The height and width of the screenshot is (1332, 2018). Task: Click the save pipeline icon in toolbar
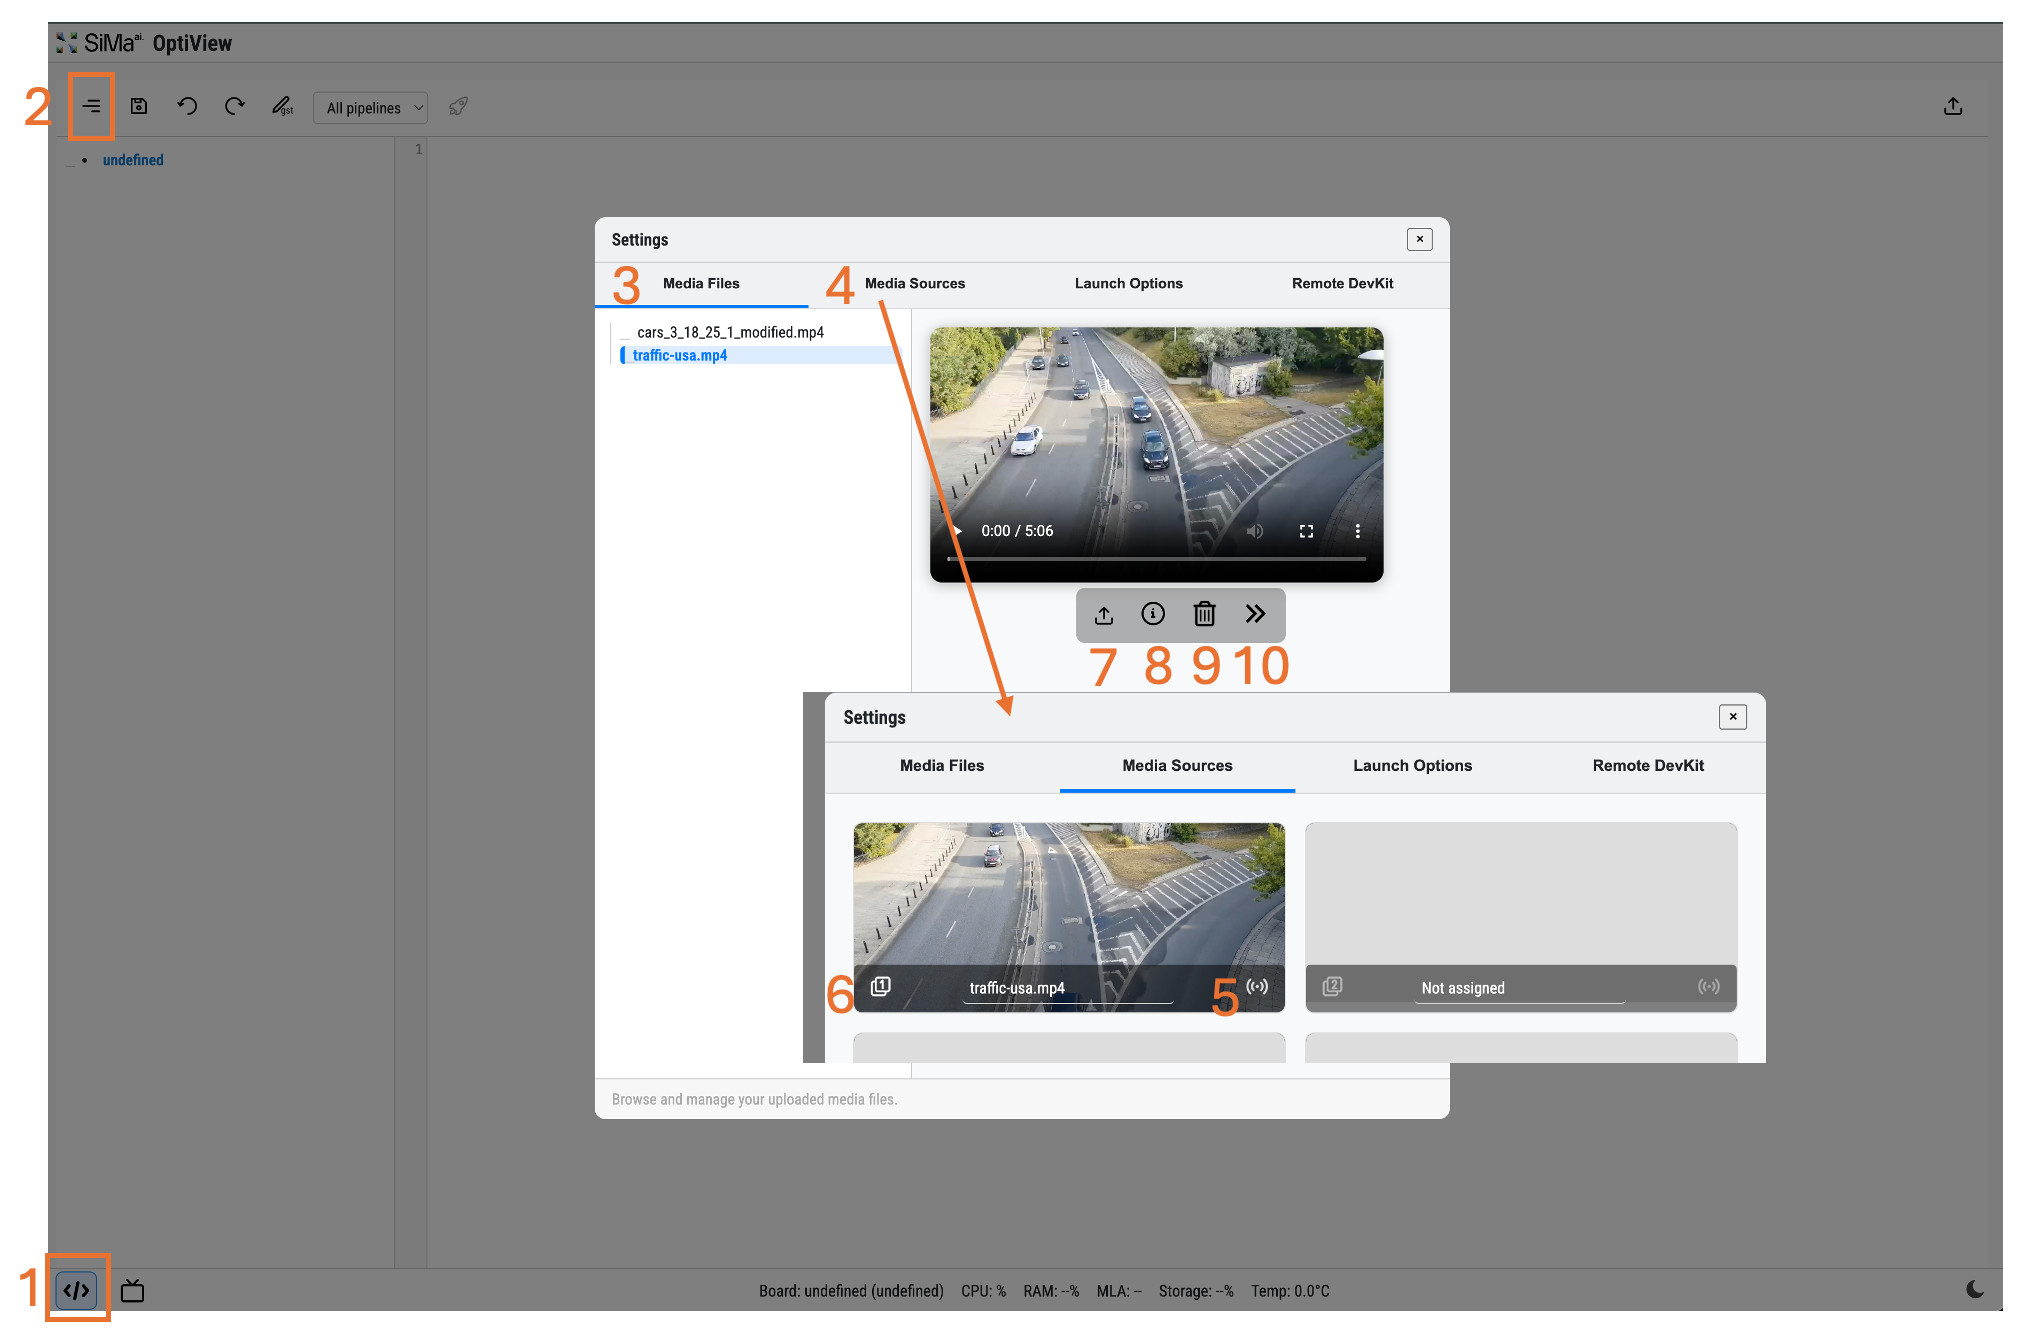pyautogui.click(x=139, y=106)
